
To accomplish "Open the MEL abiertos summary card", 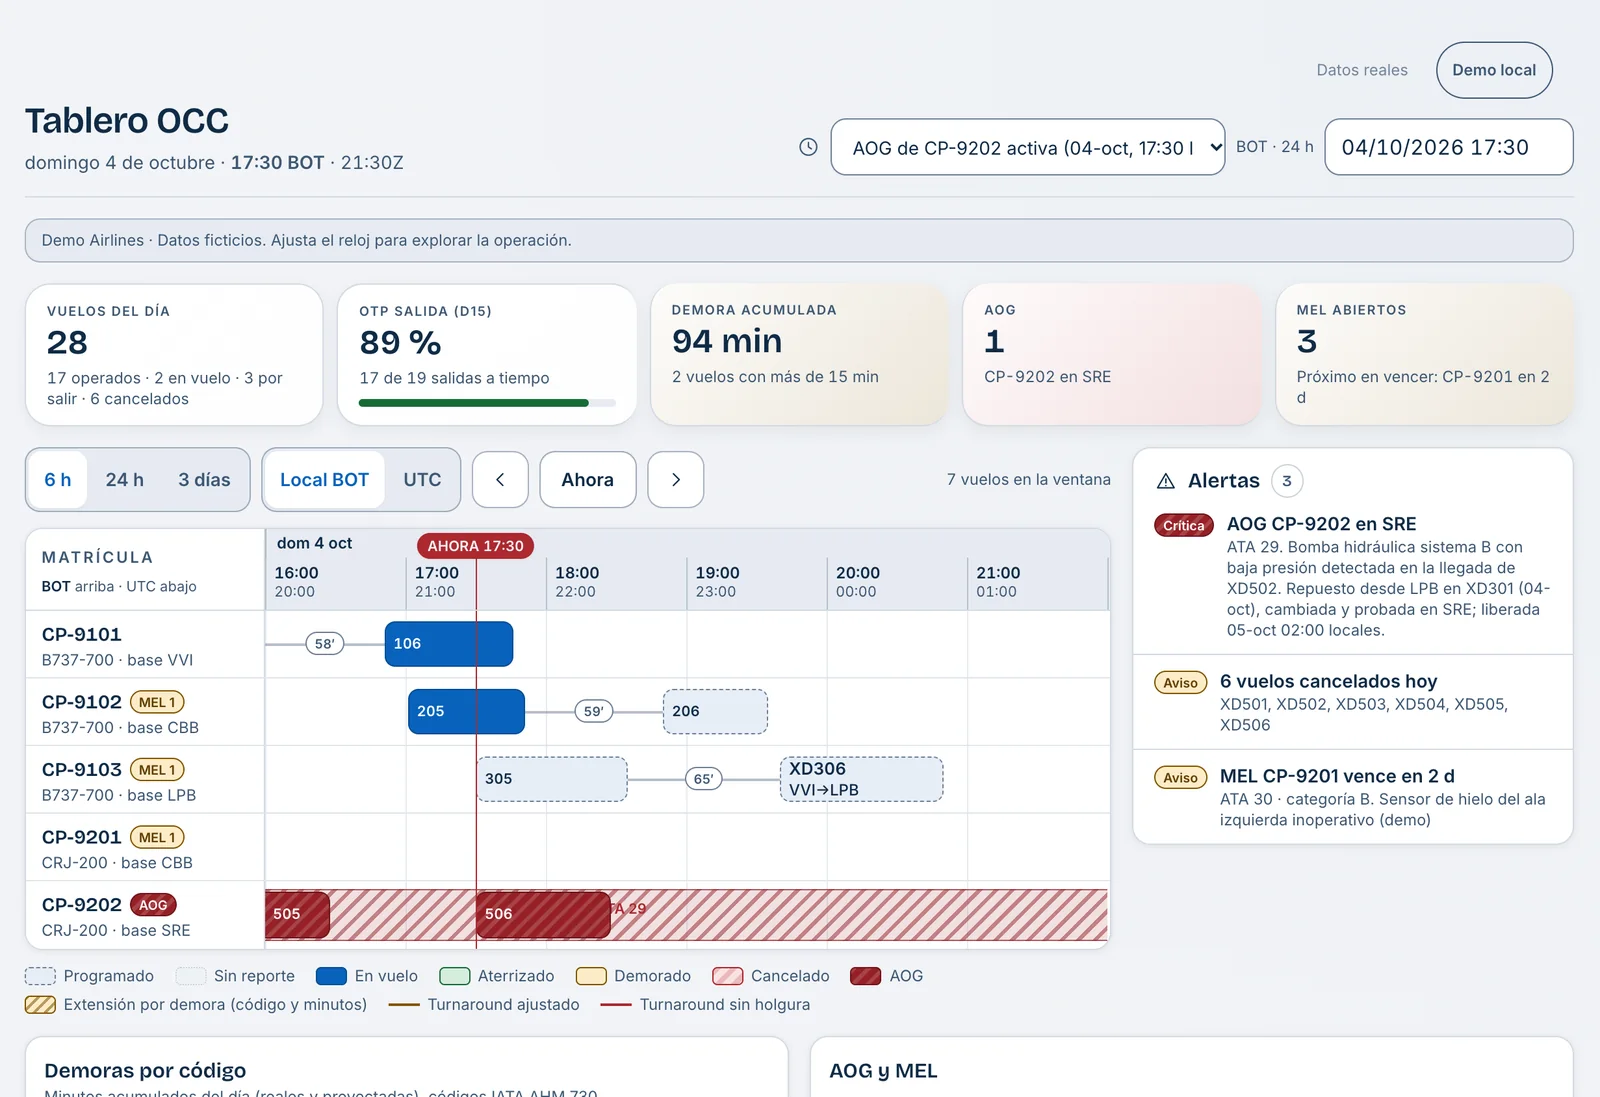I will click(x=1425, y=355).
